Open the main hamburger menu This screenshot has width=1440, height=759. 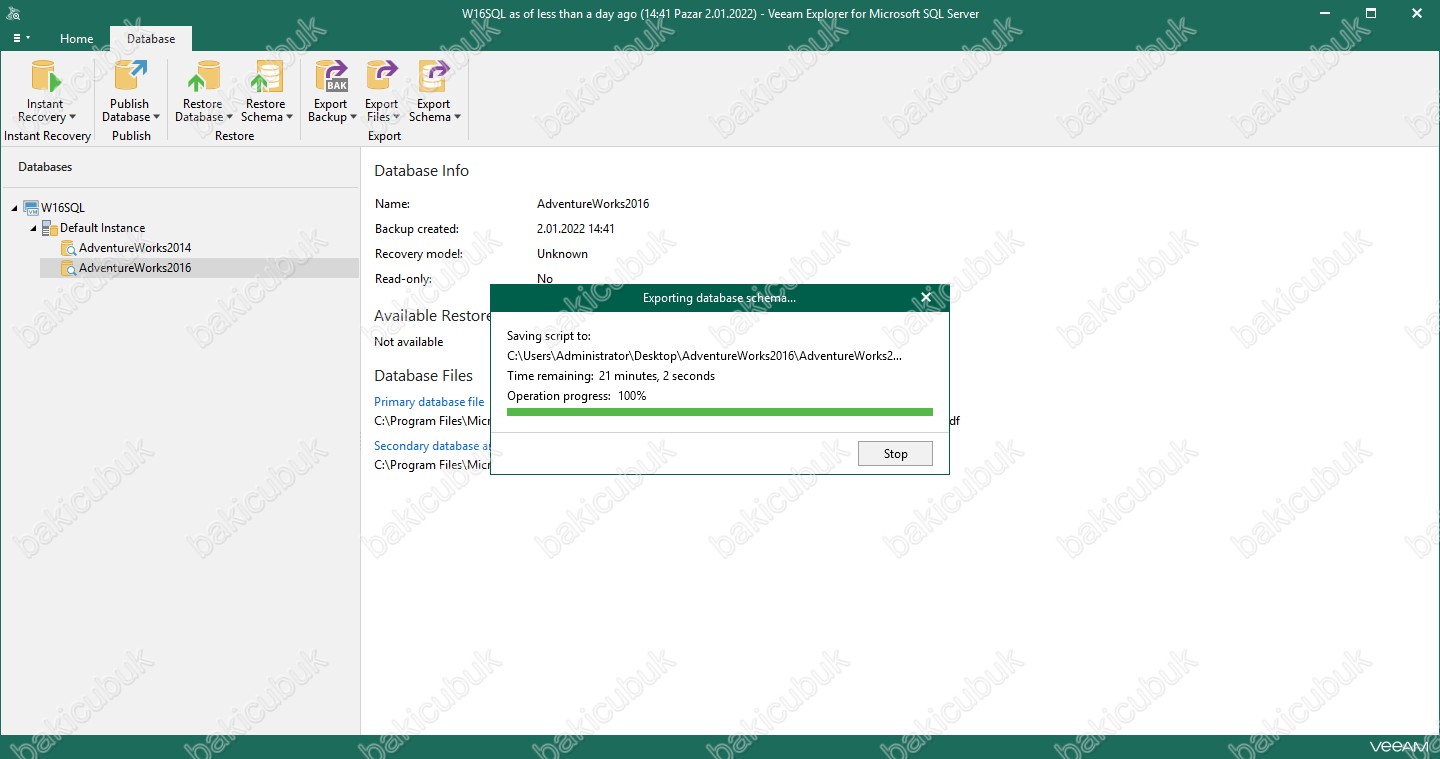[x=20, y=38]
